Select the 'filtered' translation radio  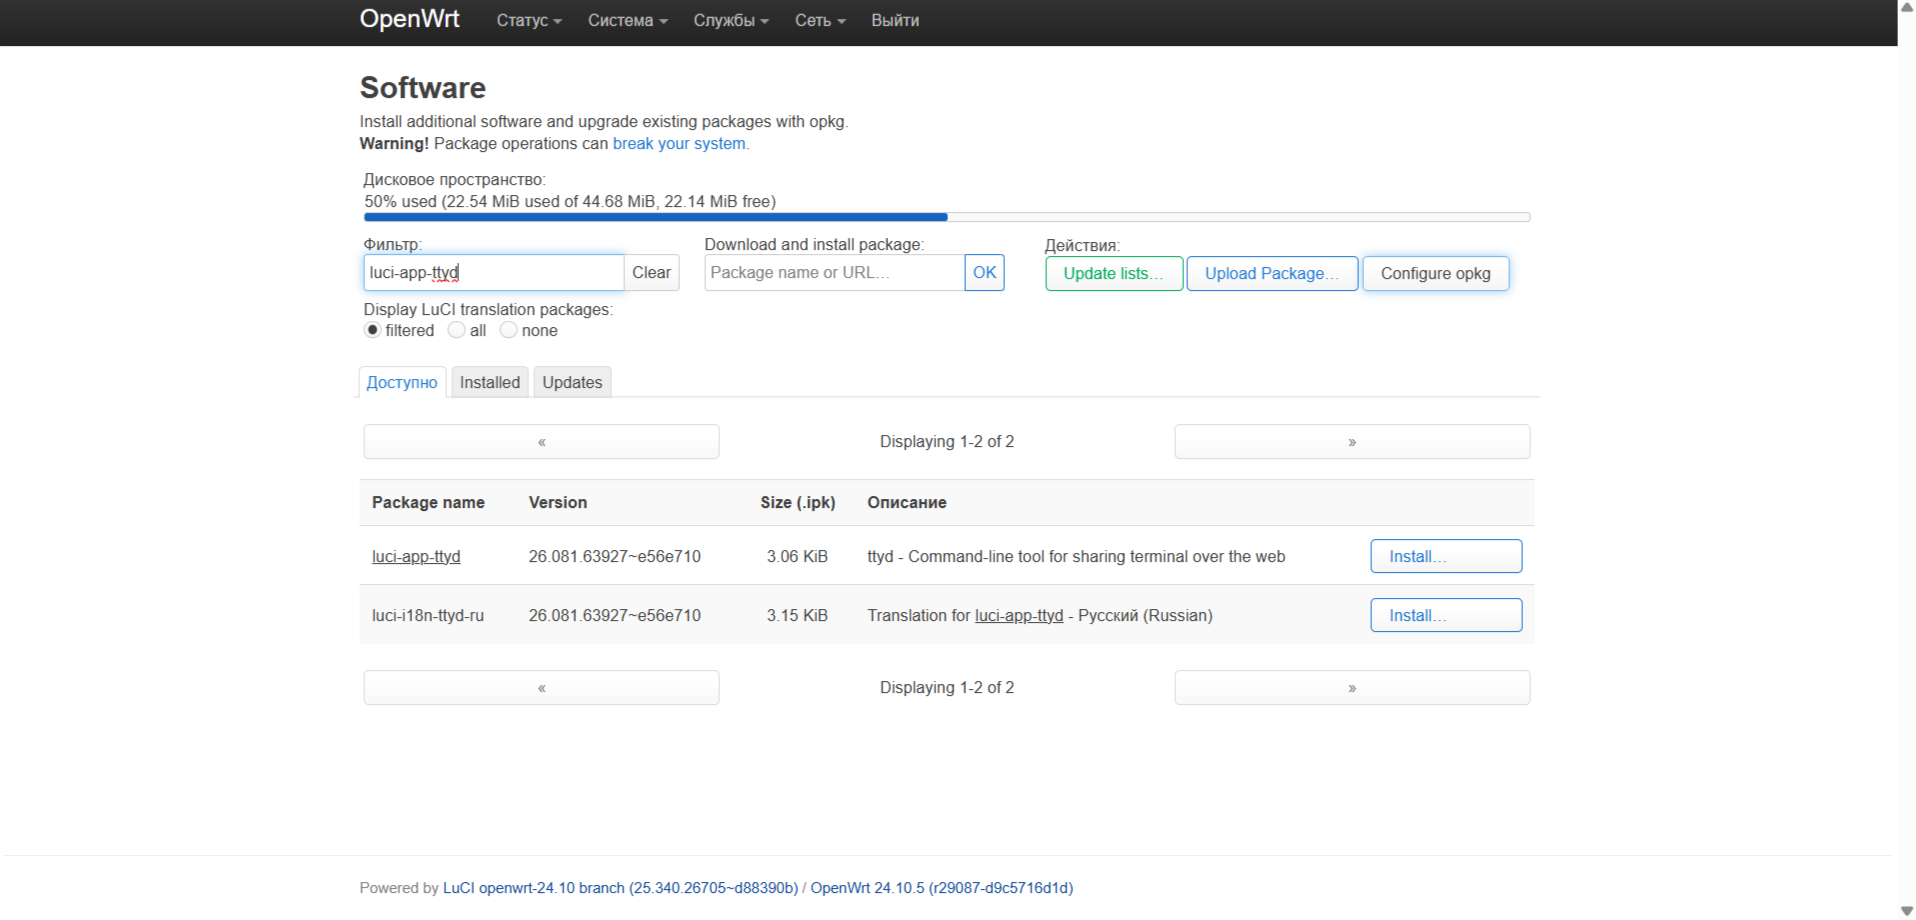click(373, 330)
